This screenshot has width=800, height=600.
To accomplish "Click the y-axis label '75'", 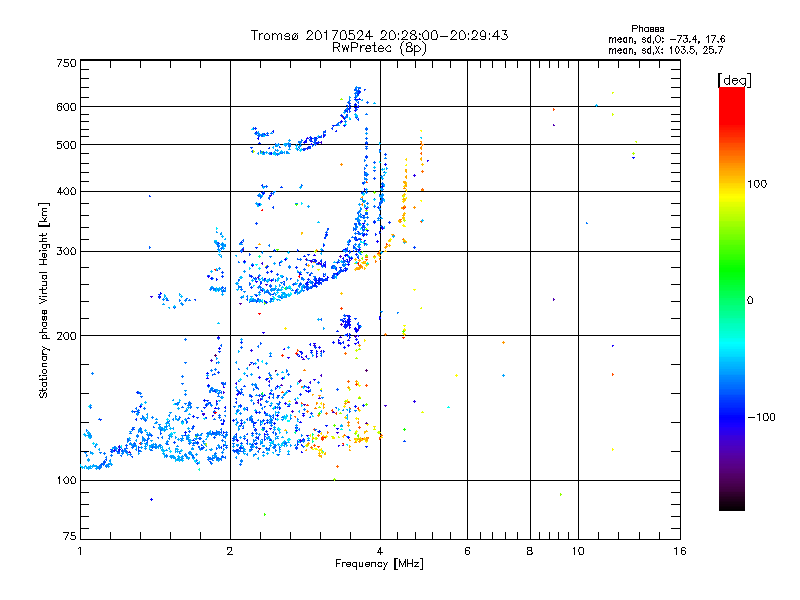I will pyautogui.click(x=70, y=536).
